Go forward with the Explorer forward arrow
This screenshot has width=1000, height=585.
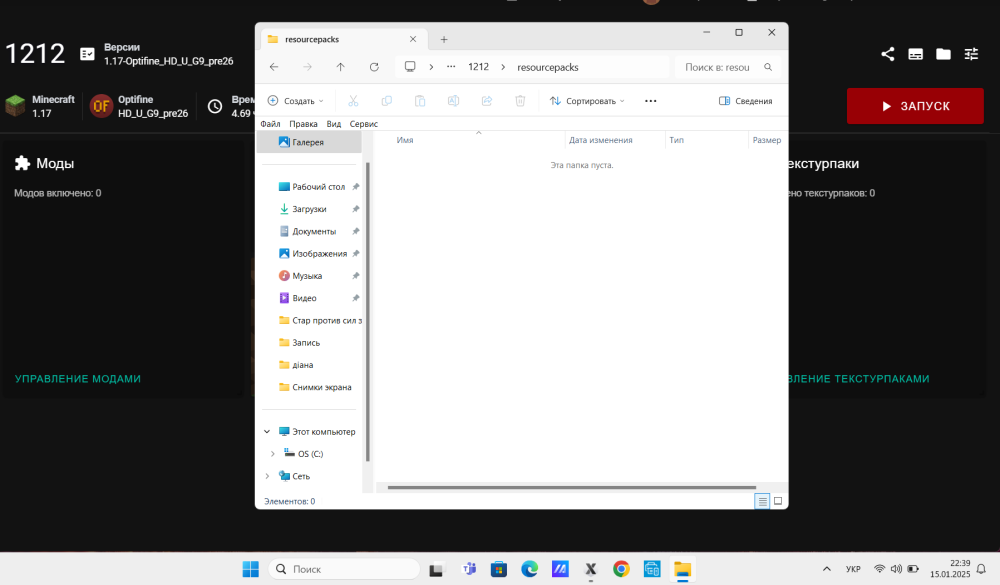point(307,67)
